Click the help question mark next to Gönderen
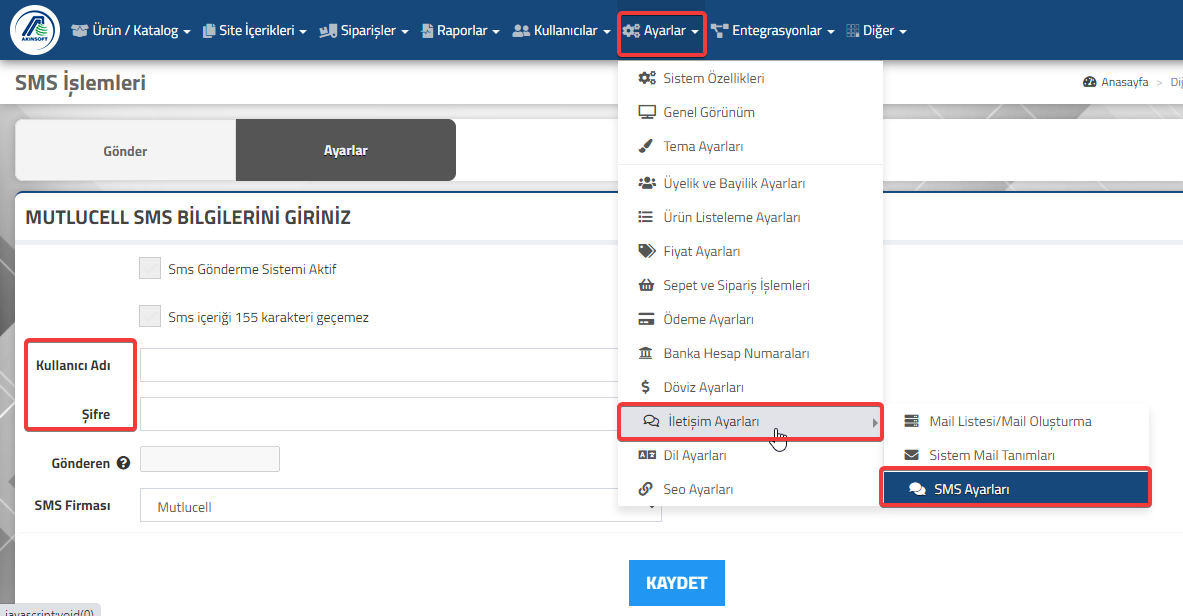 tap(124, 463)
